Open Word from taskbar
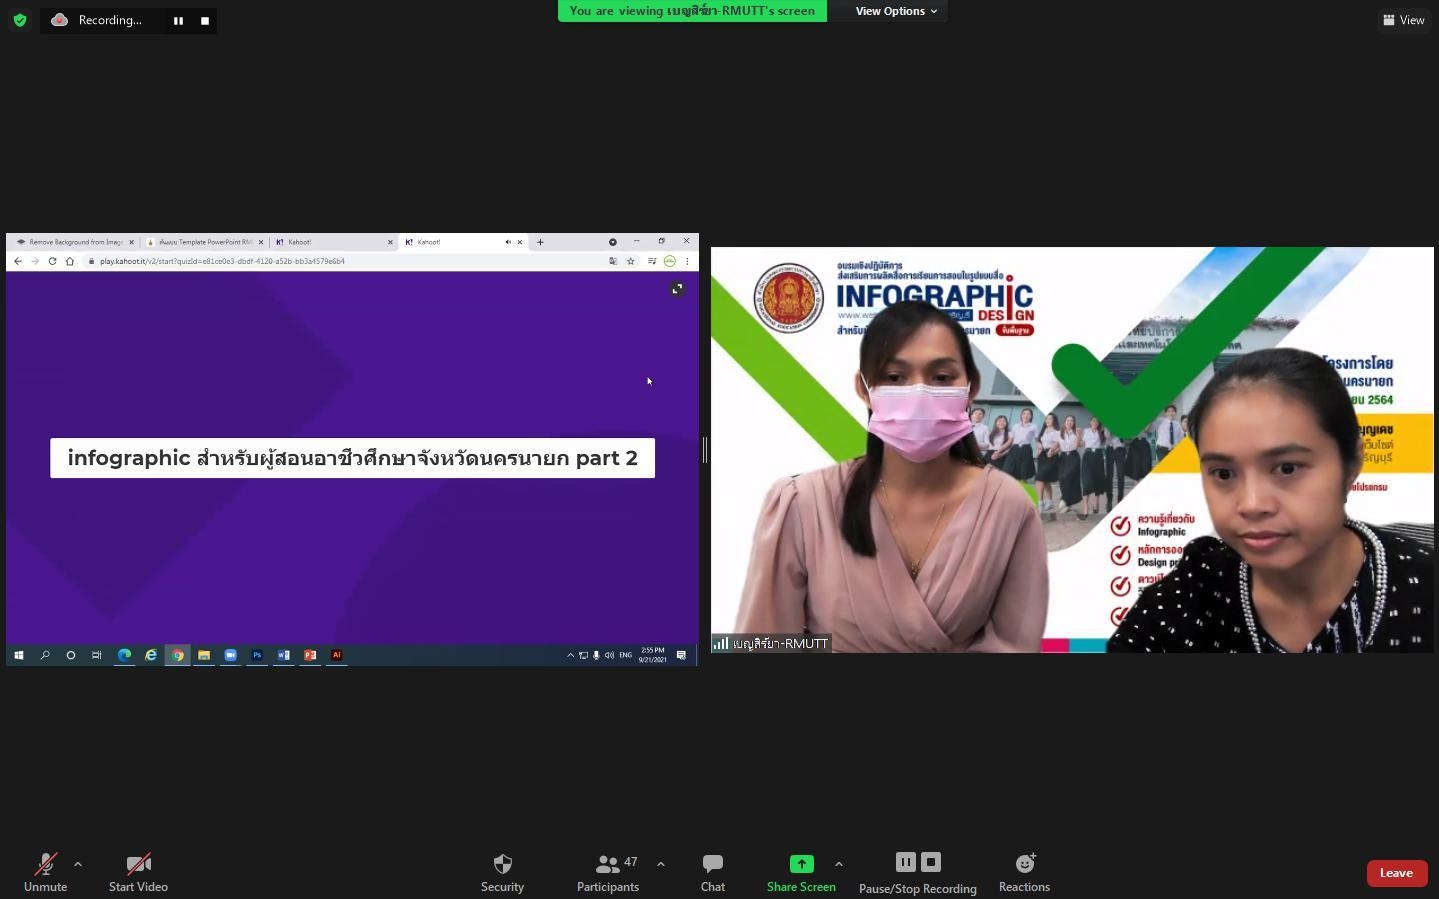 coord(284,655)
